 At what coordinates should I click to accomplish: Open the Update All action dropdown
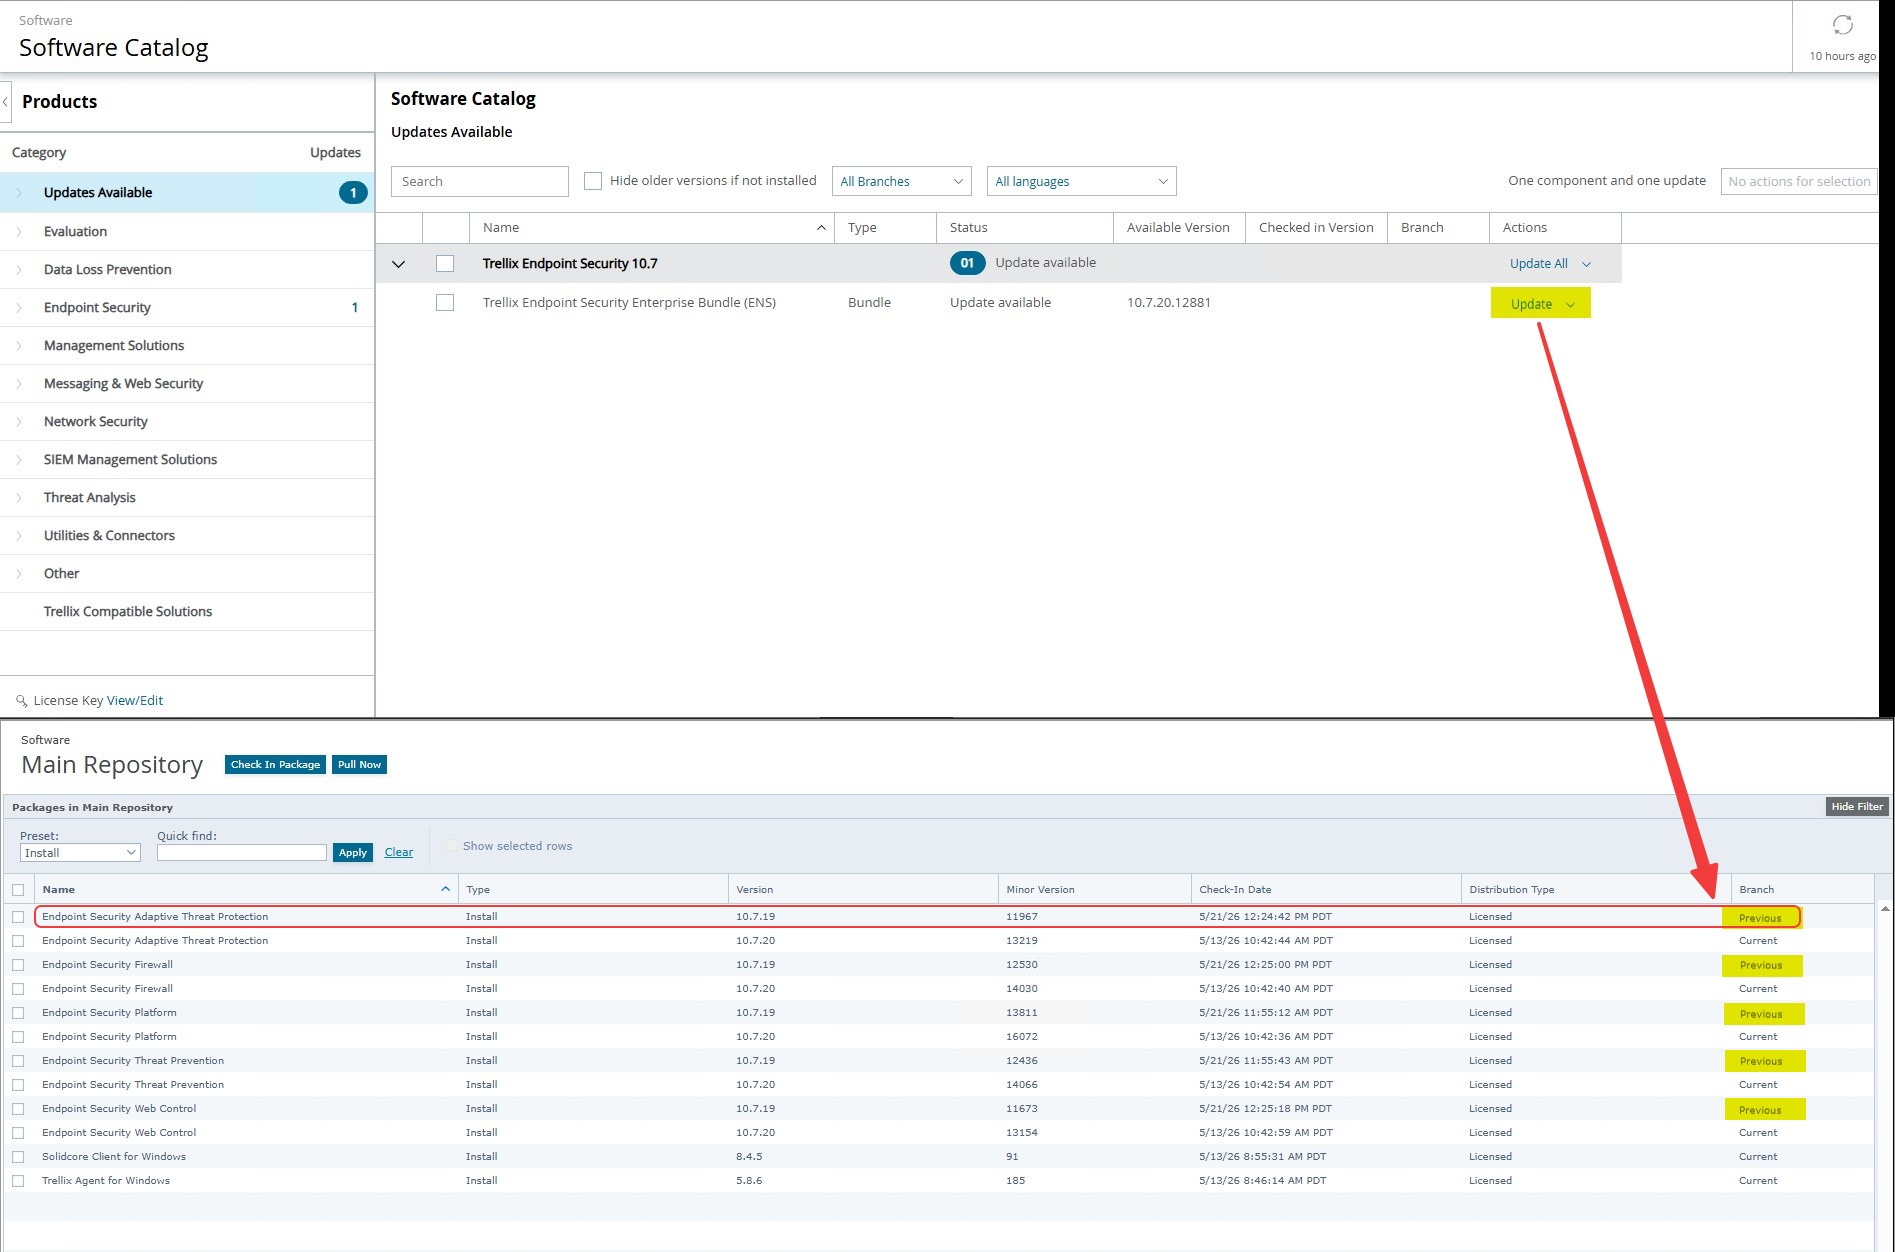pyautogui.click(x=1550, y=264)
